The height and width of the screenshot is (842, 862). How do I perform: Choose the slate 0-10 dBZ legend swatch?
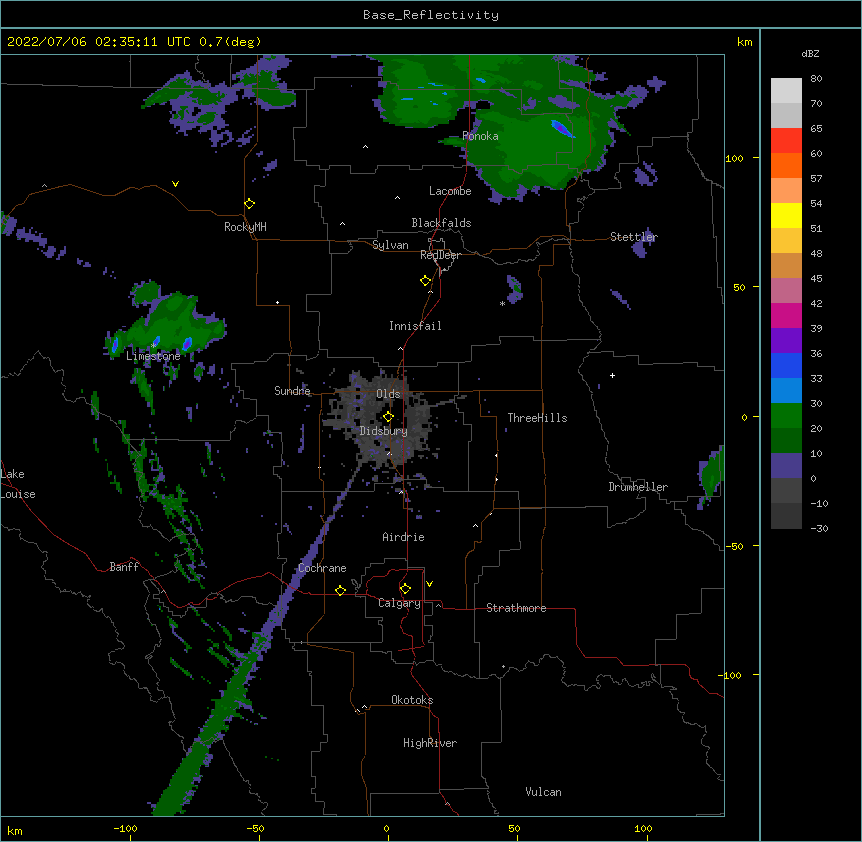click(786, 466)
